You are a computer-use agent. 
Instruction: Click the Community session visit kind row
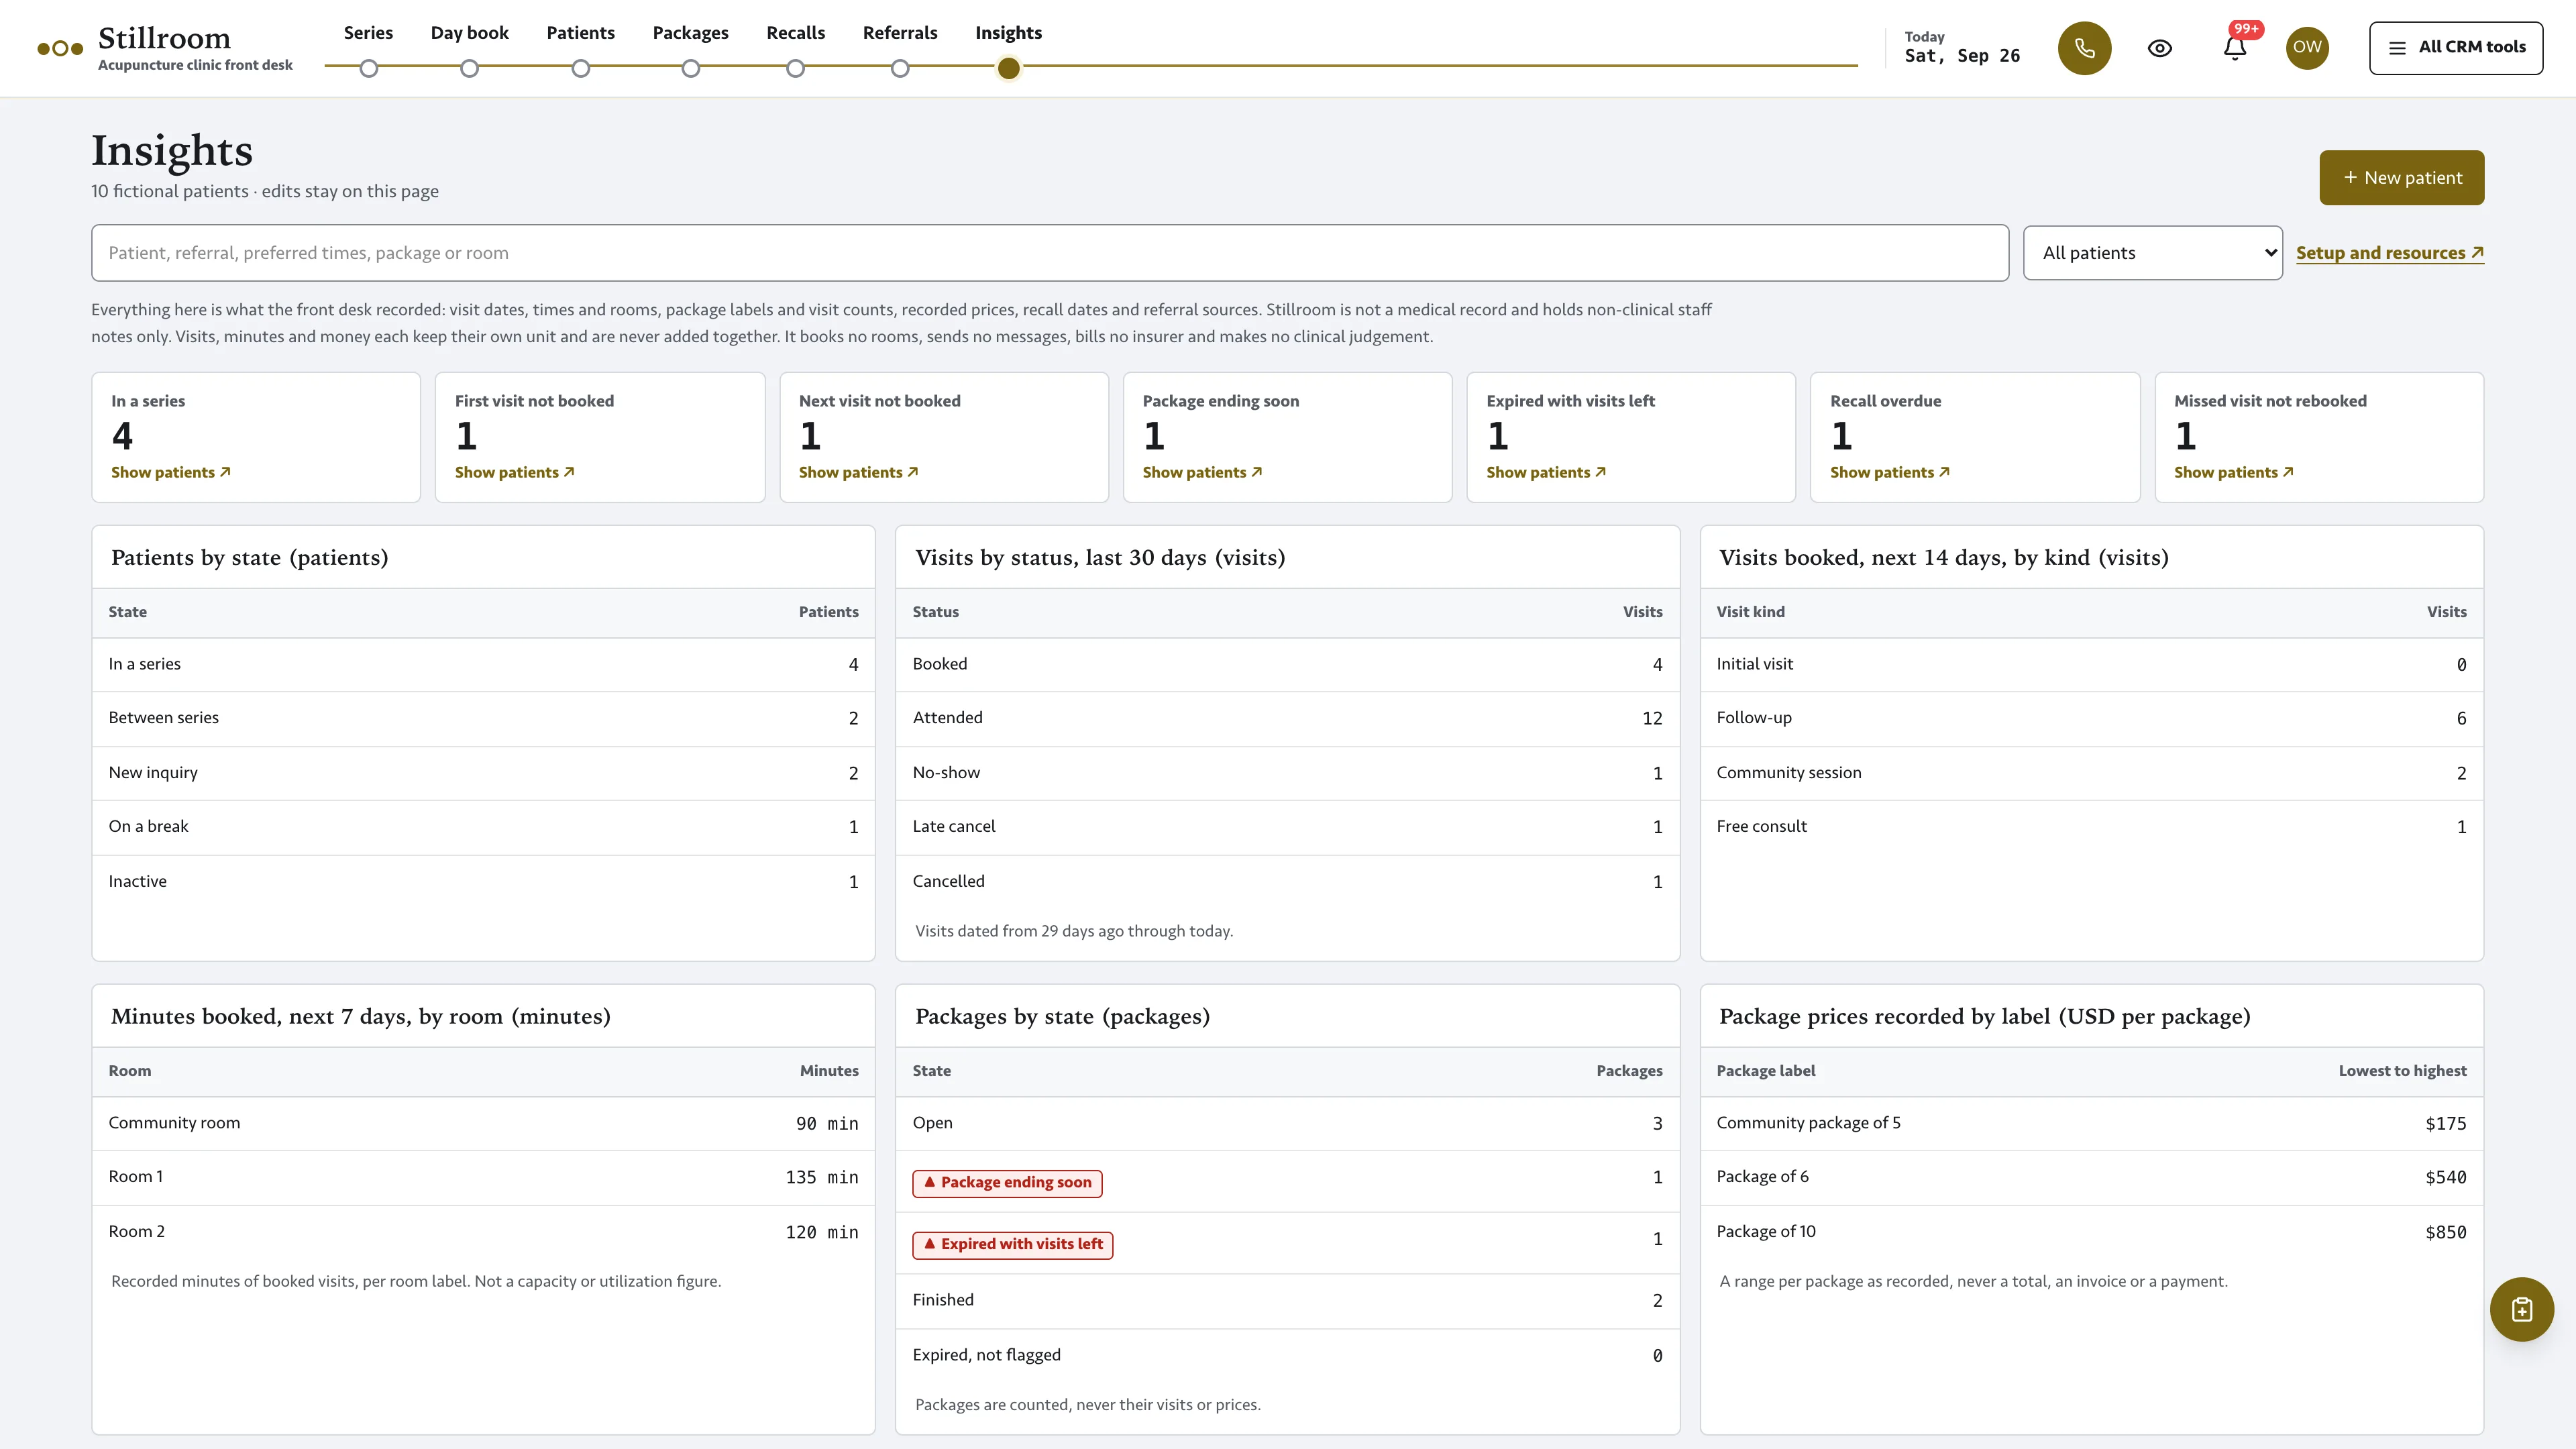pos(2091,773)
